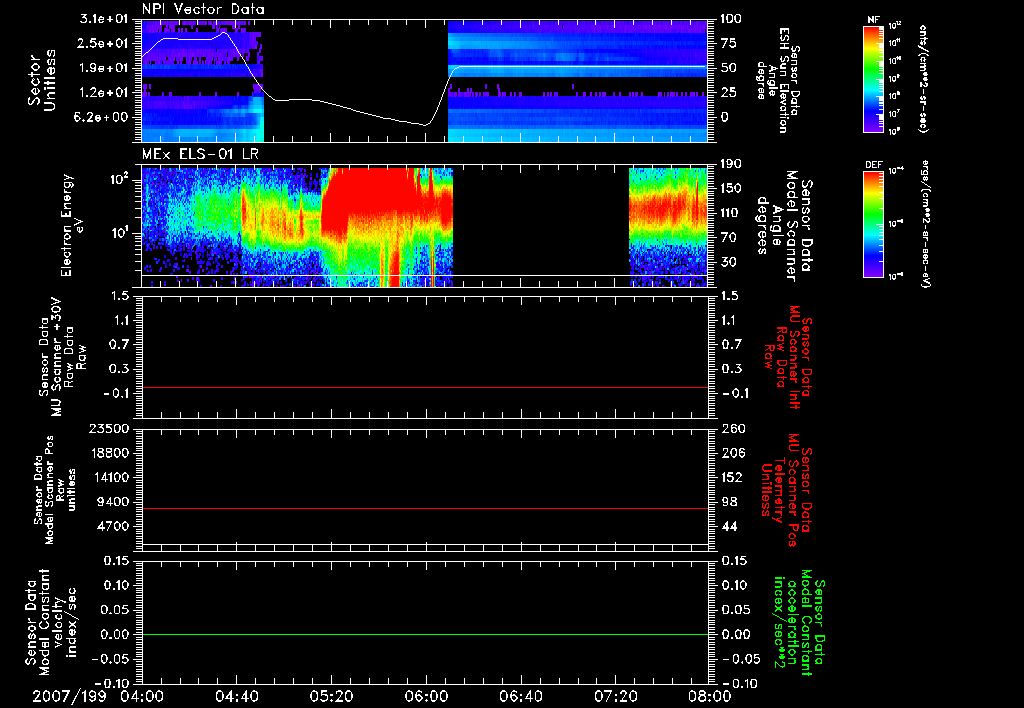Click the 08:00 time axis label
This screenshot has width=1024, height=708.
(x=710, y=696)
